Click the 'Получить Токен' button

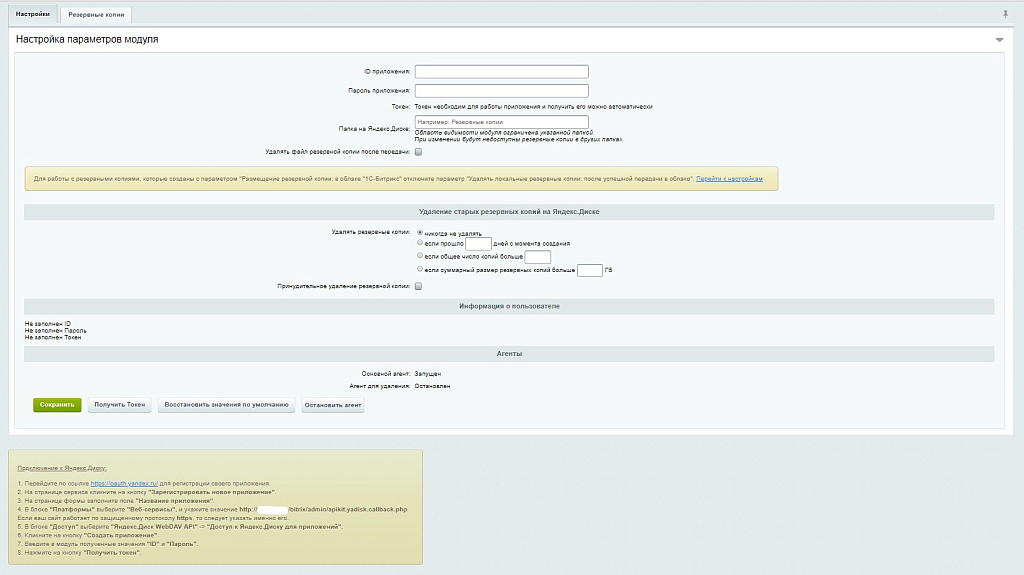click(x=119, y=405)
